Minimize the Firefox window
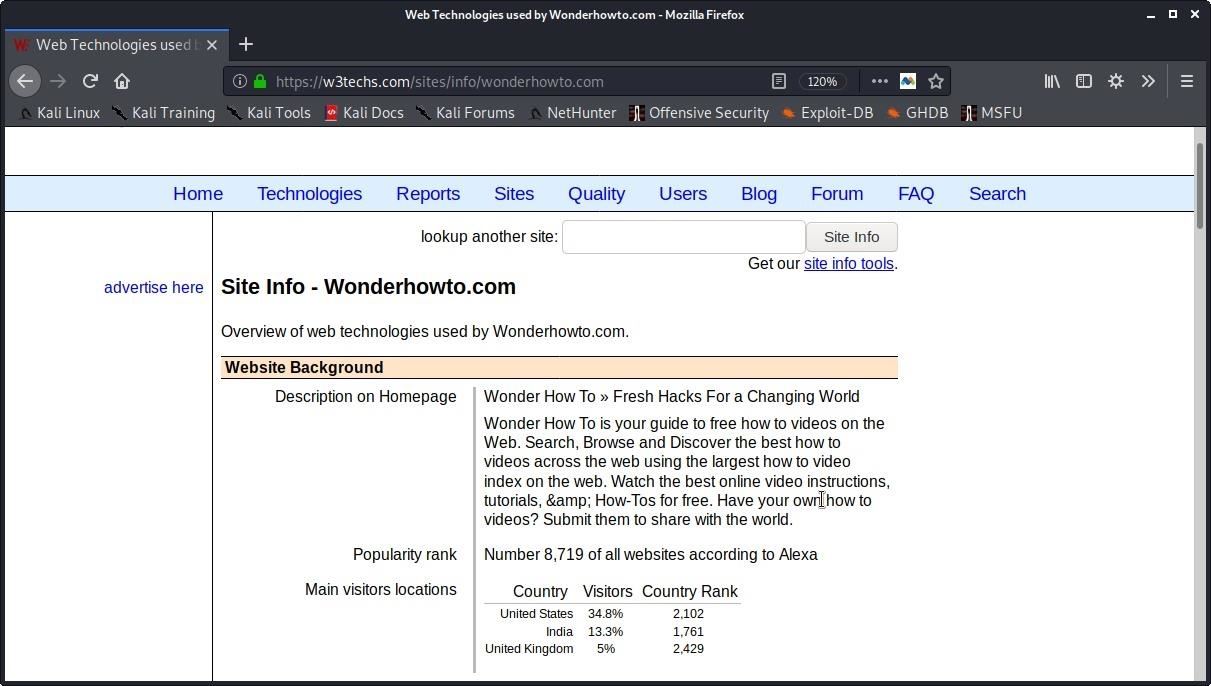 pyautogui.click(x=1151, y=14)
